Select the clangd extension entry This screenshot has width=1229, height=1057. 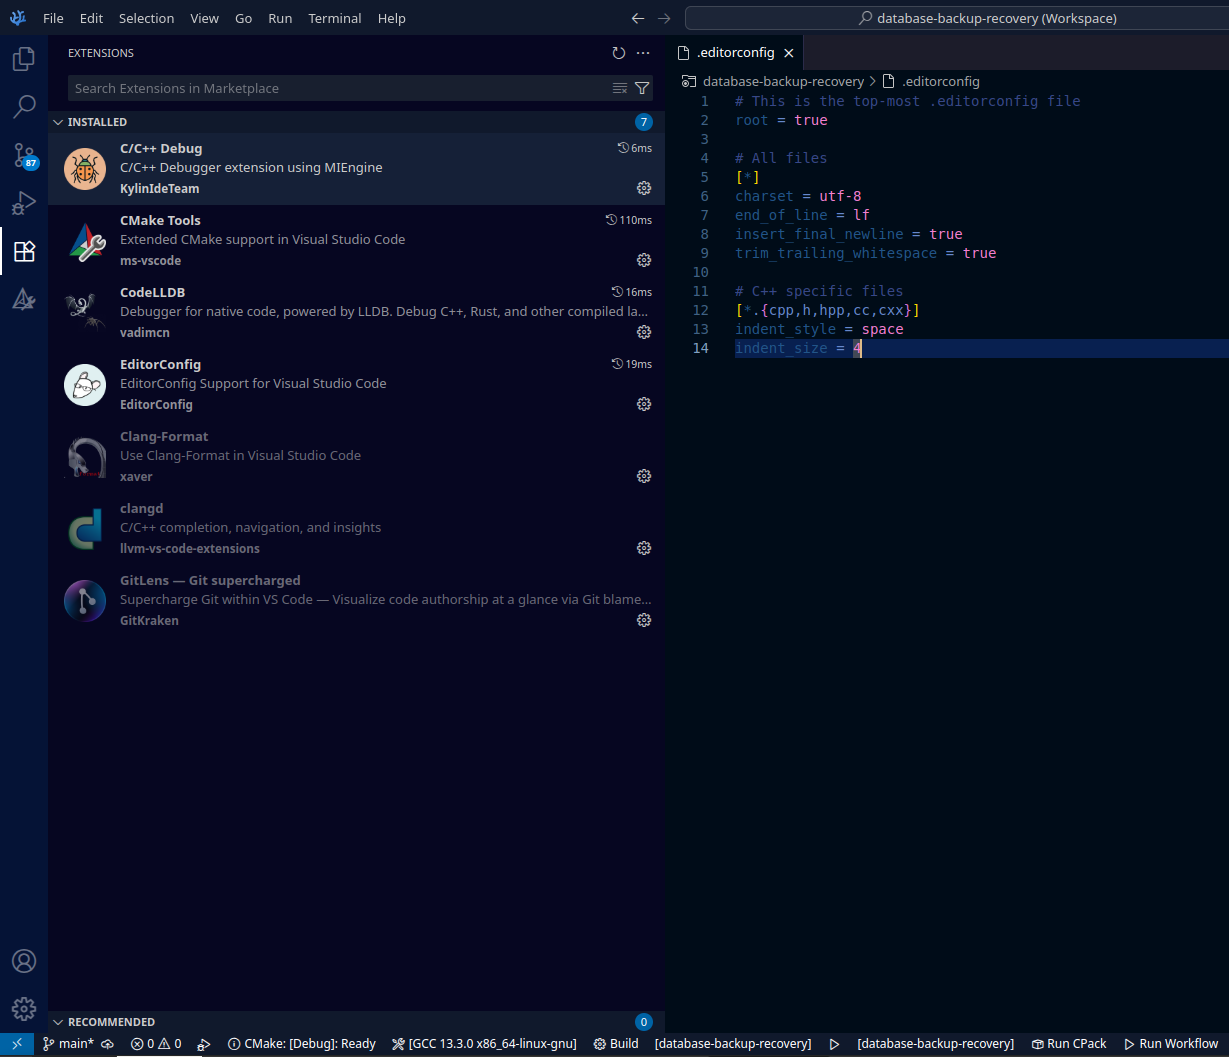(x=356, y=528)
